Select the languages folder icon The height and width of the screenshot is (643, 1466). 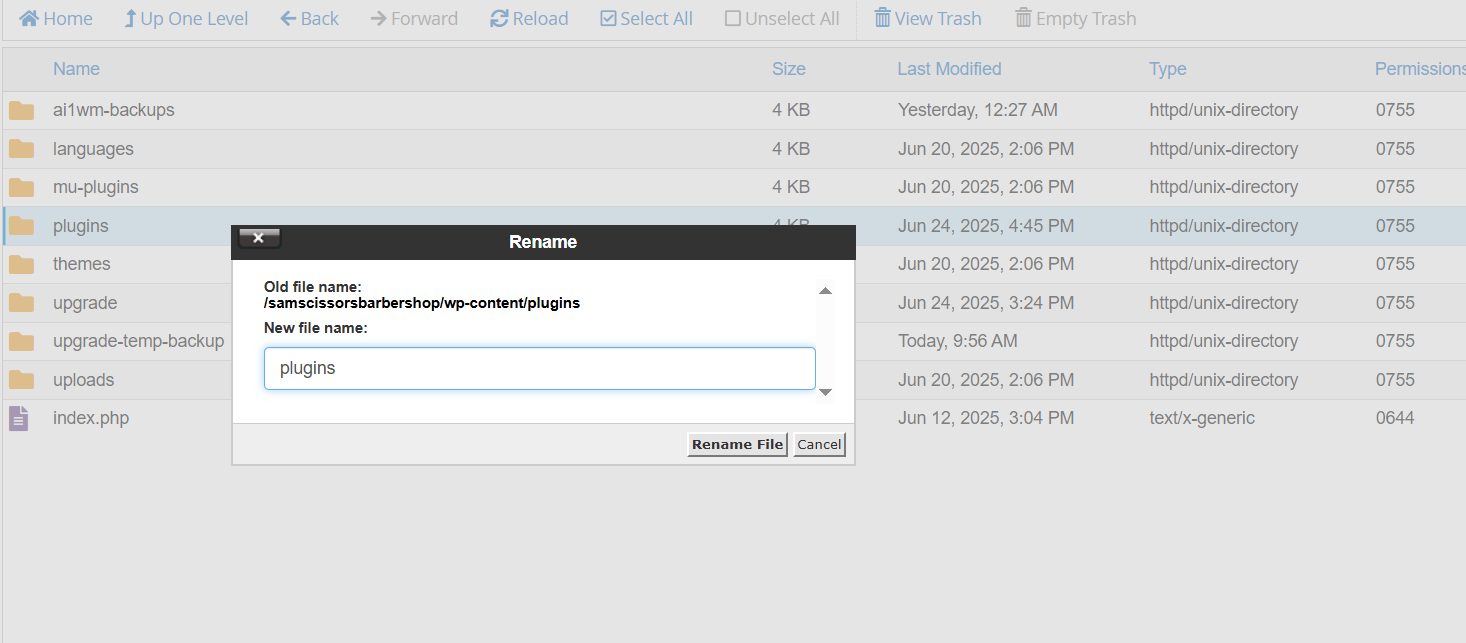click(x=21, y=149)
